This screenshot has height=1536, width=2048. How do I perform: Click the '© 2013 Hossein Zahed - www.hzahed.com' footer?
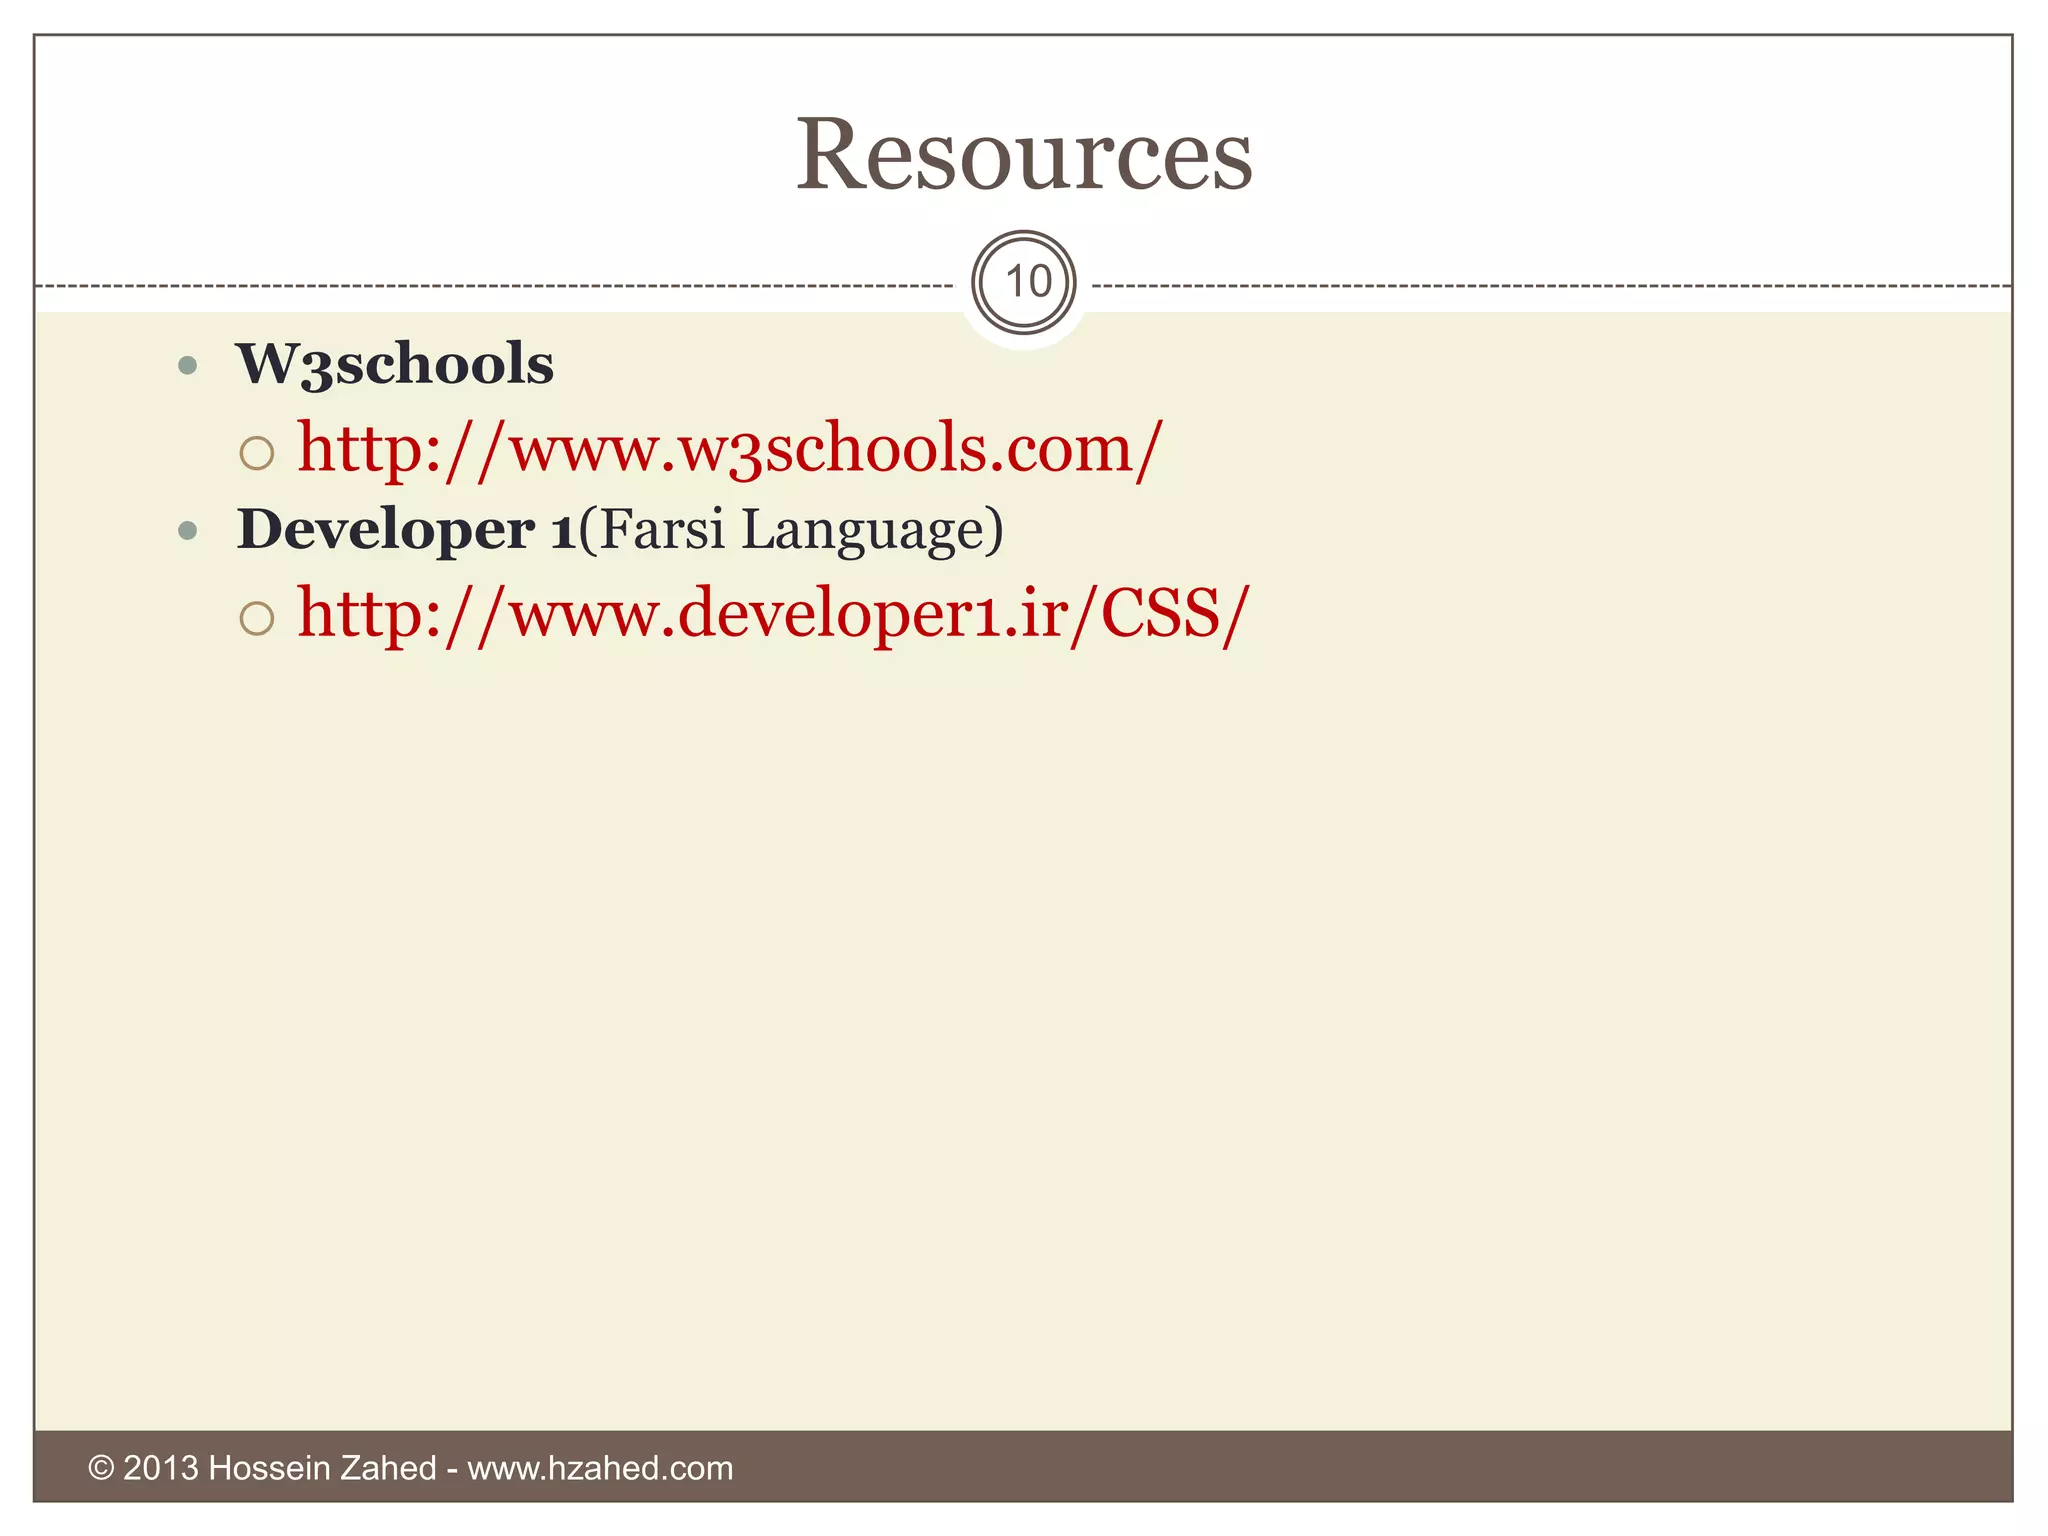411,1468
